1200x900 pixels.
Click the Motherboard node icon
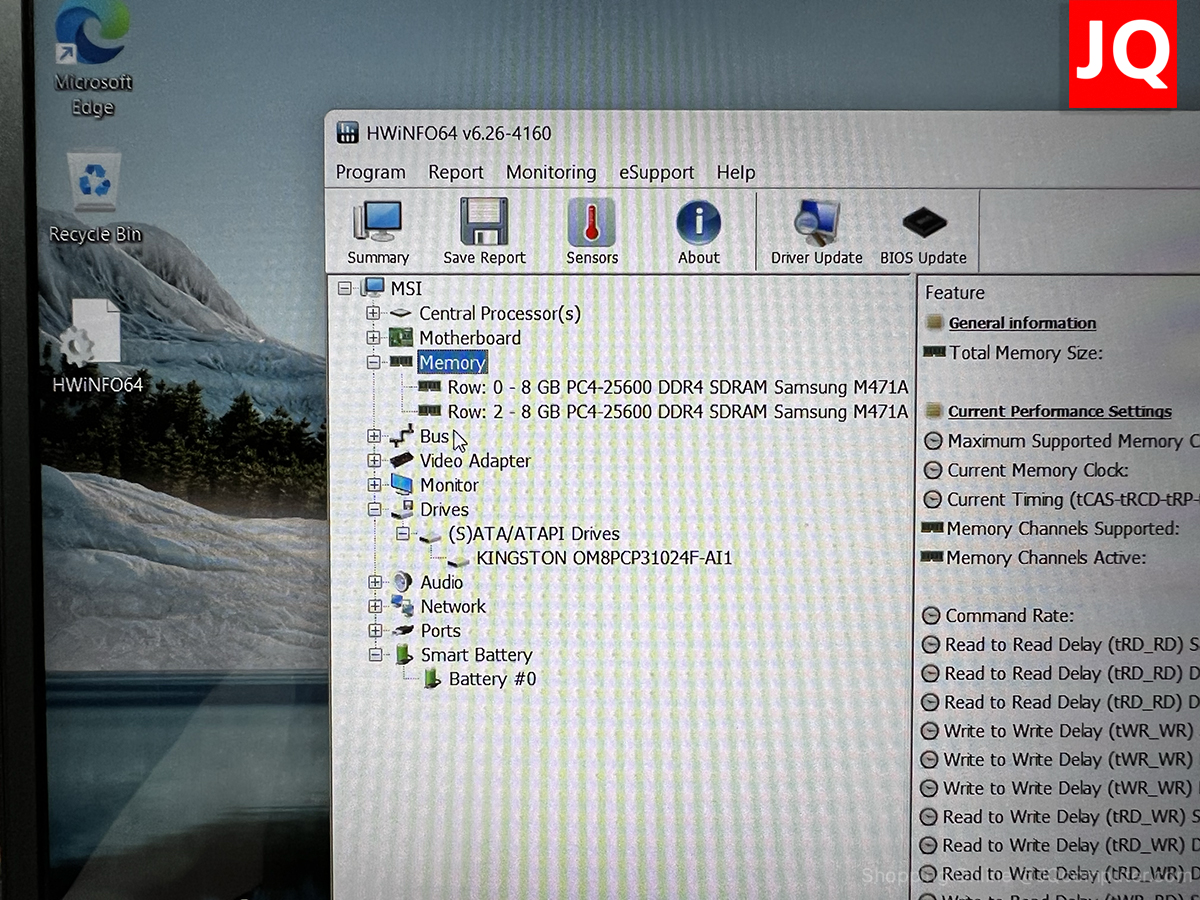click(401, 337)
